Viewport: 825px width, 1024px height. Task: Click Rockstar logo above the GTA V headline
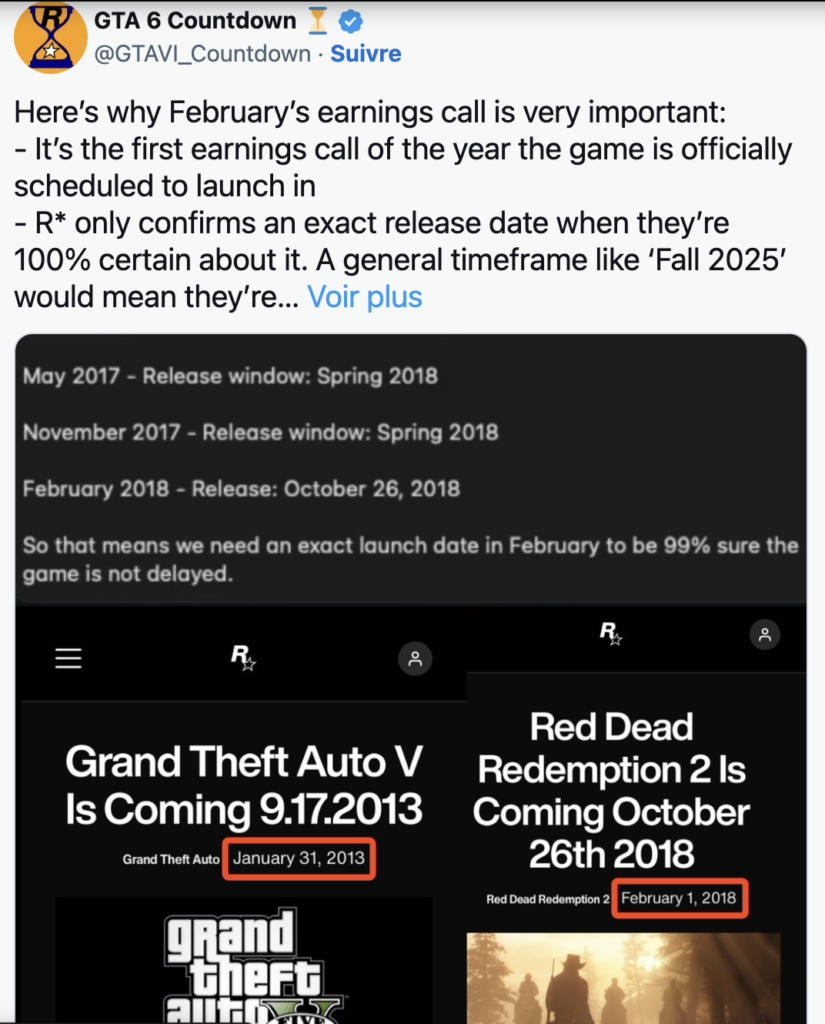click(243, 657)
